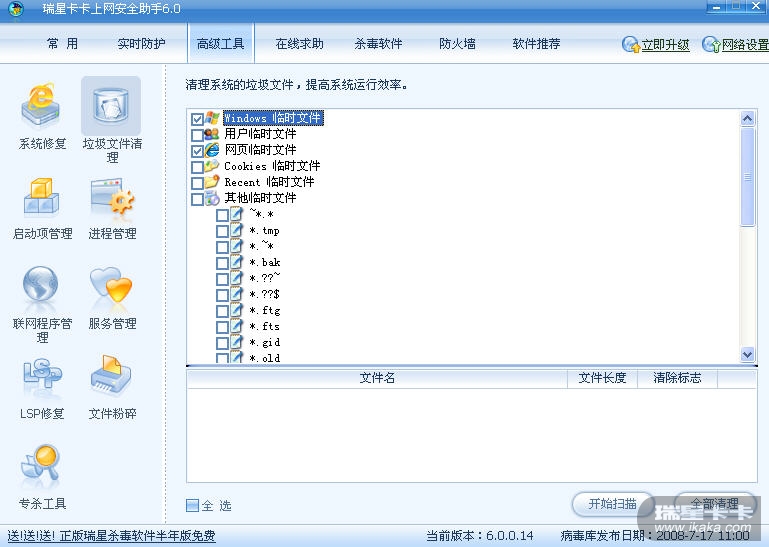Uncheck the 网页临时文件 checkbox
Screen dimensions: 769x547
pyautogui.click(x=197, y=151)
